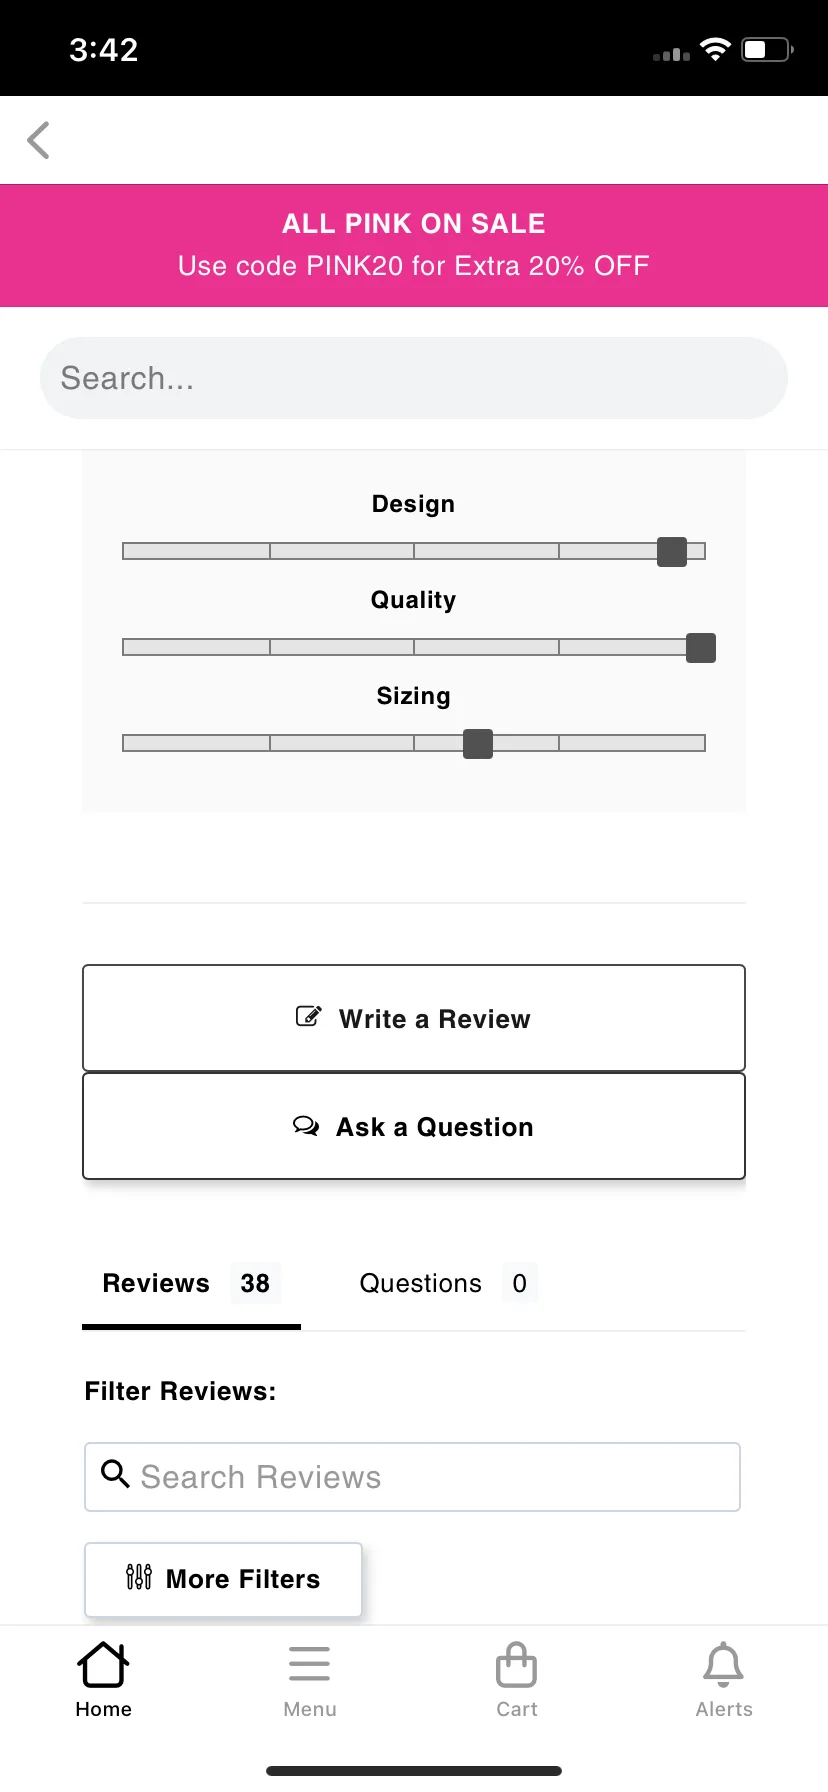The height and width of the screenshot is (1792, 828).
Task: Click the Sizing rating slider handle
Action: [x=478, y=744]
